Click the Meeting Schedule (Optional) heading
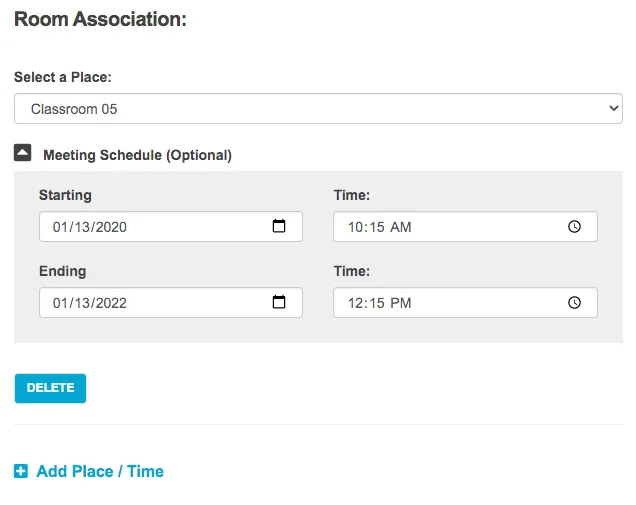Viewport: 636px width, 505px height. pos(137,155)
